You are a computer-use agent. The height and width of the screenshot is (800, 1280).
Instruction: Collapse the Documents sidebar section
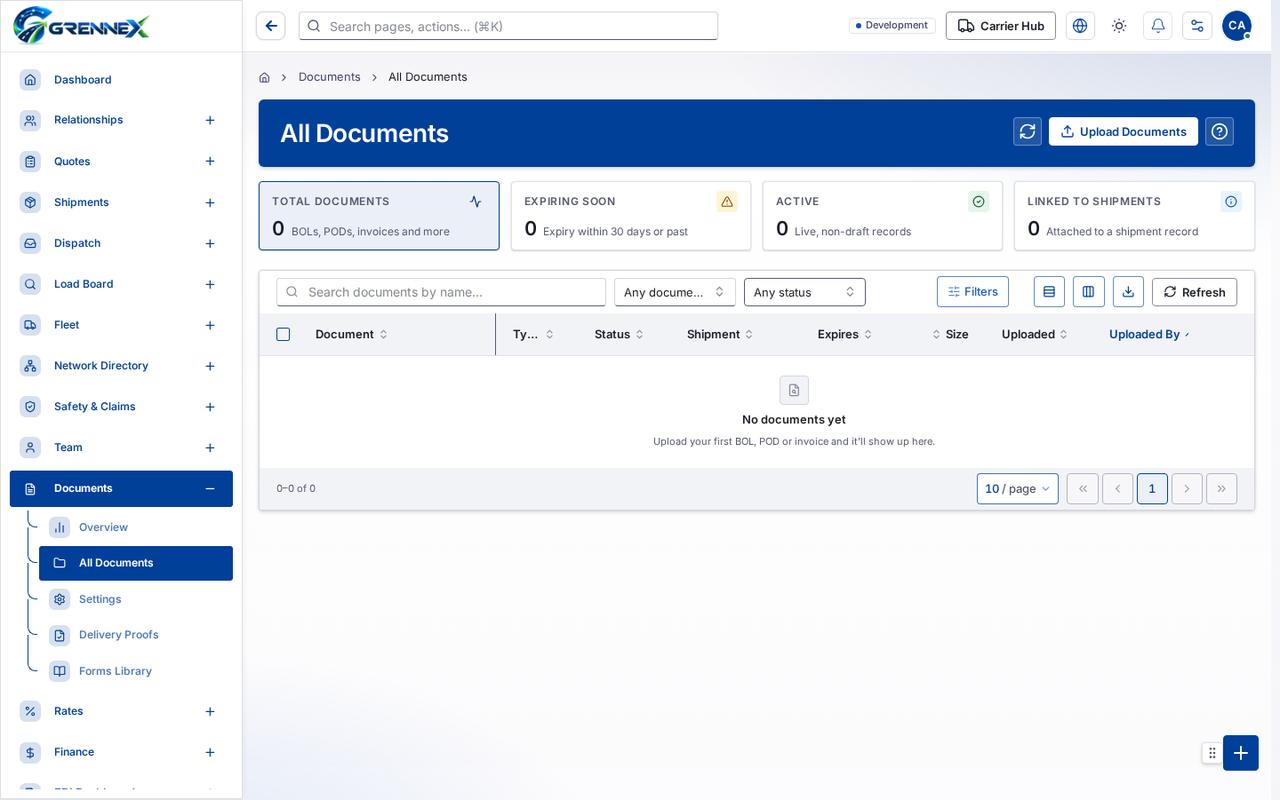click(210, 489)
